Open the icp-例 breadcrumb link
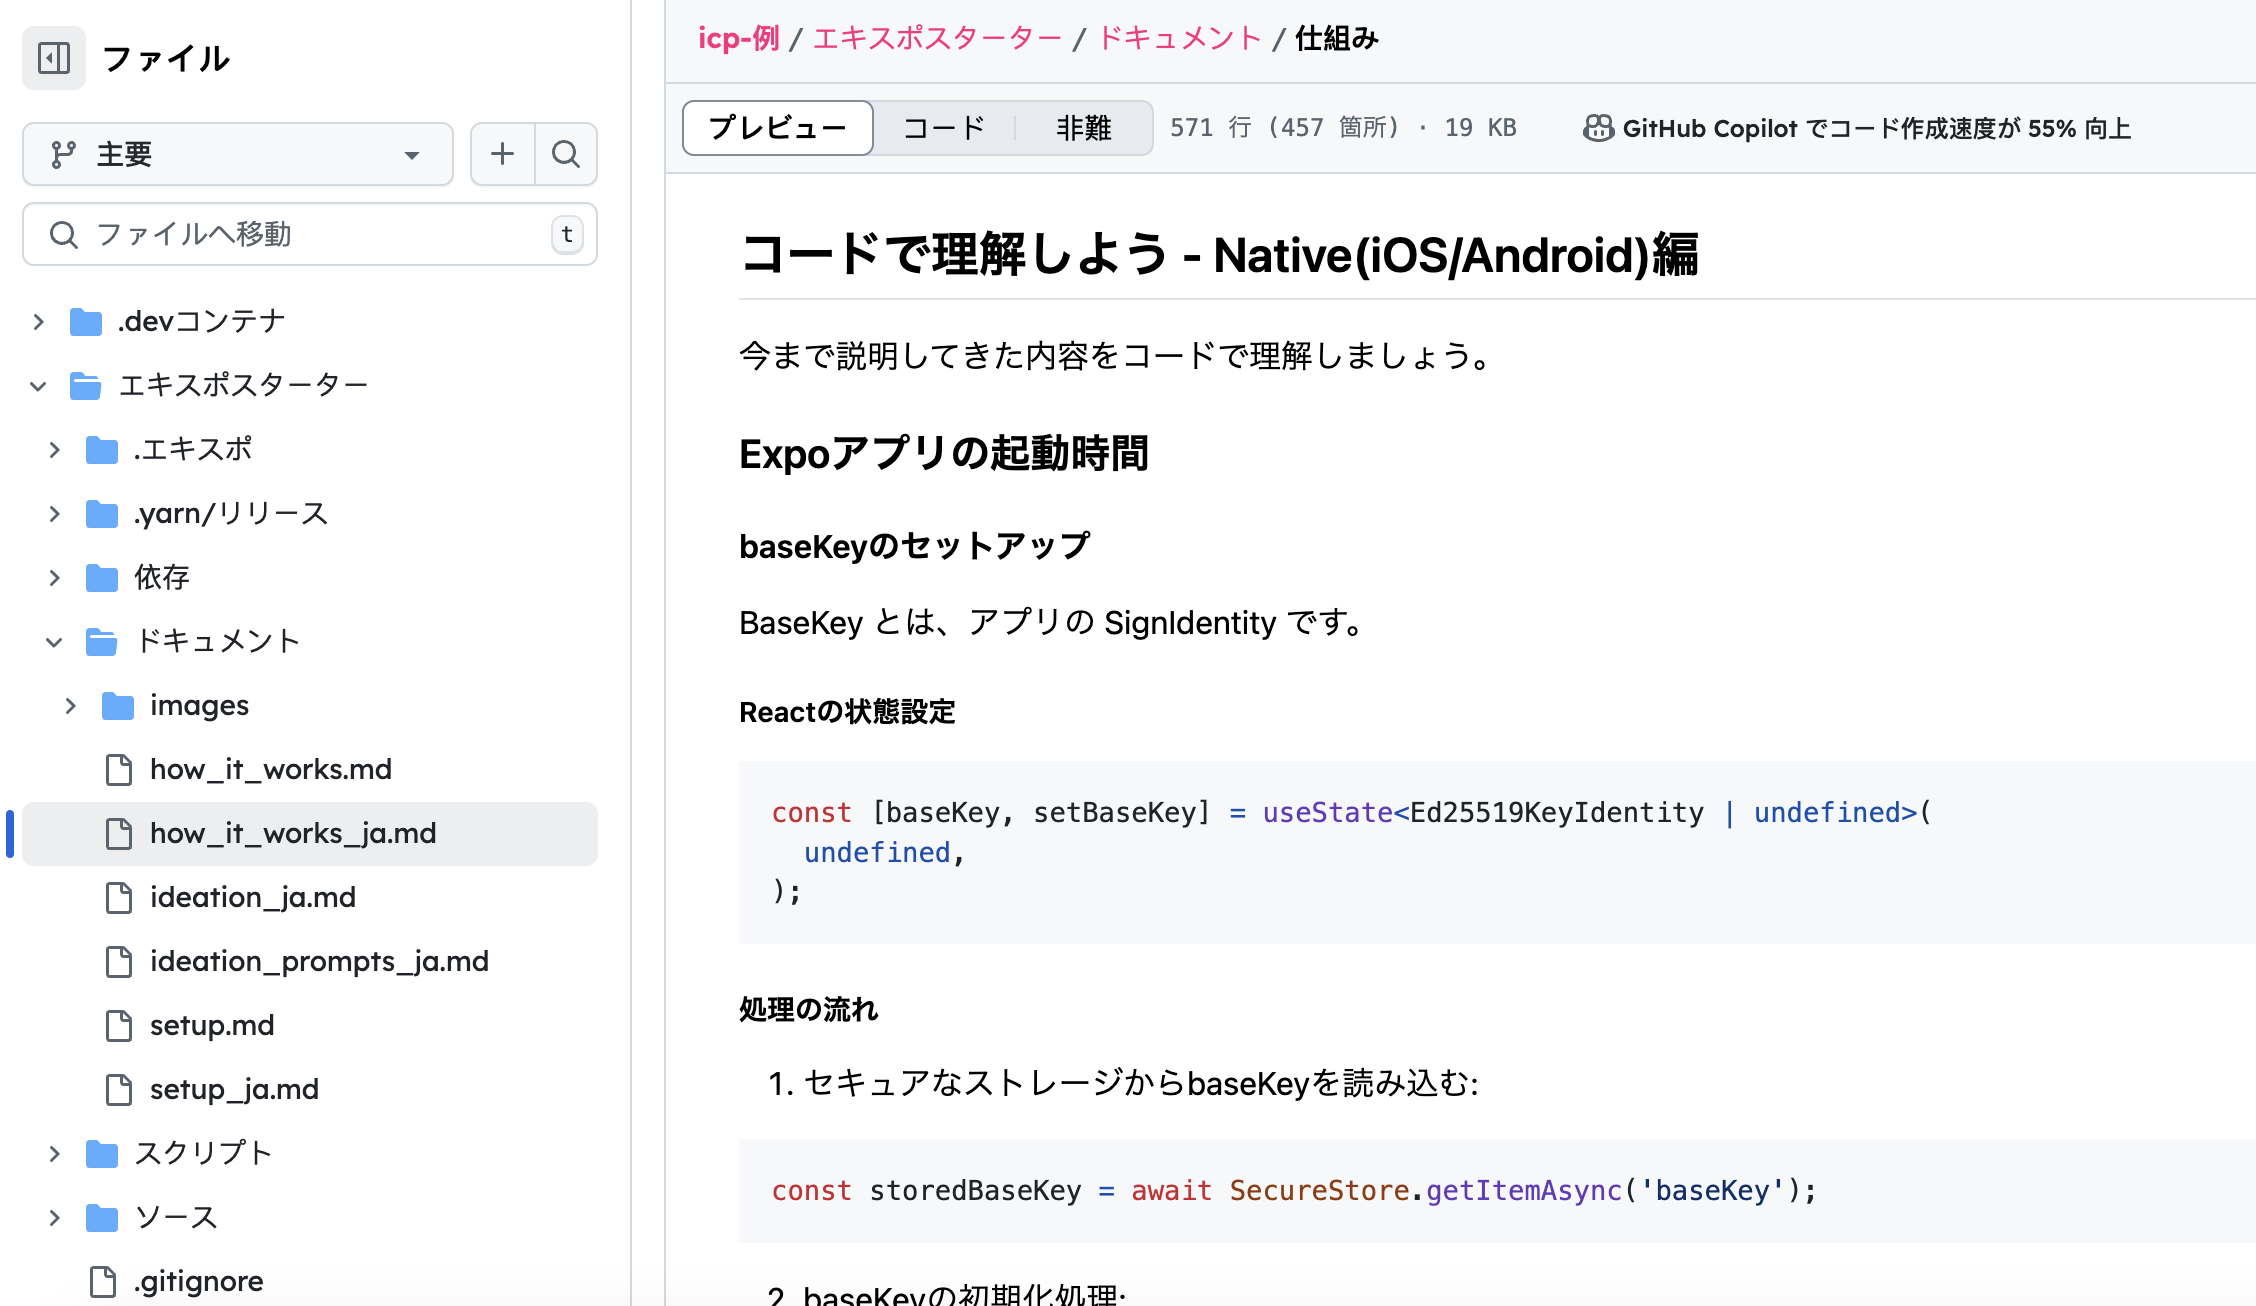 pyautogui.click(x=739, y=38)
